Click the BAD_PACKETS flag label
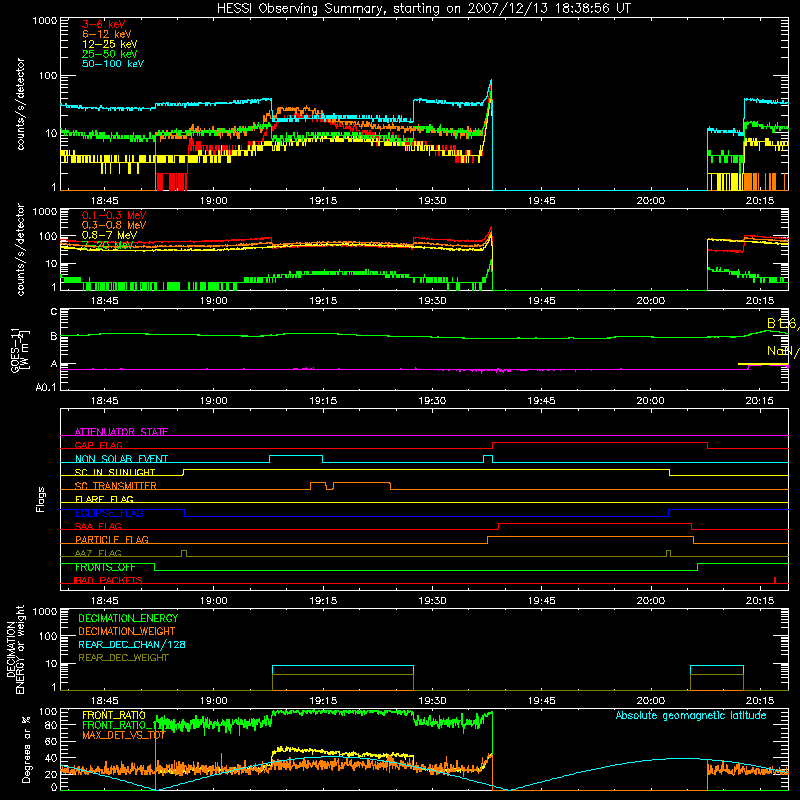Image resolution: width=800 pixels, height=800 pixels. [109, 580]
